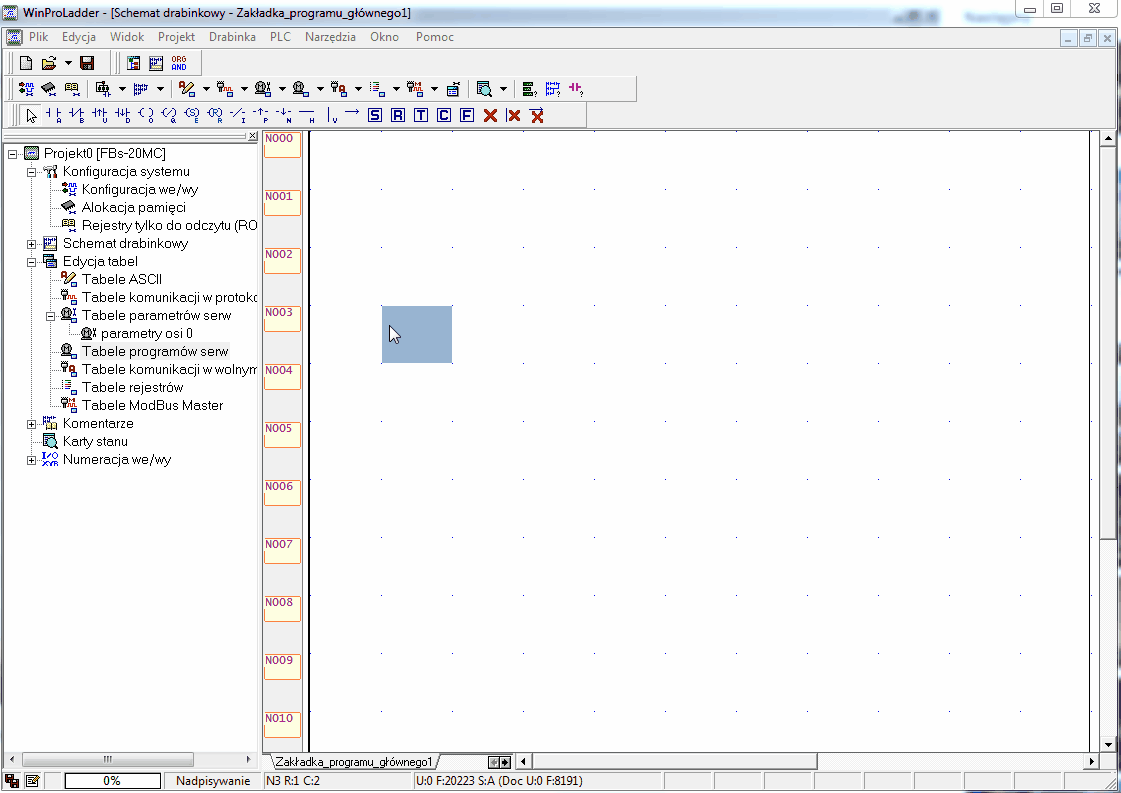Select Karty stanu in the project tree
The height and width of the screenshot is (793, 1121).
tap(96, 442)
